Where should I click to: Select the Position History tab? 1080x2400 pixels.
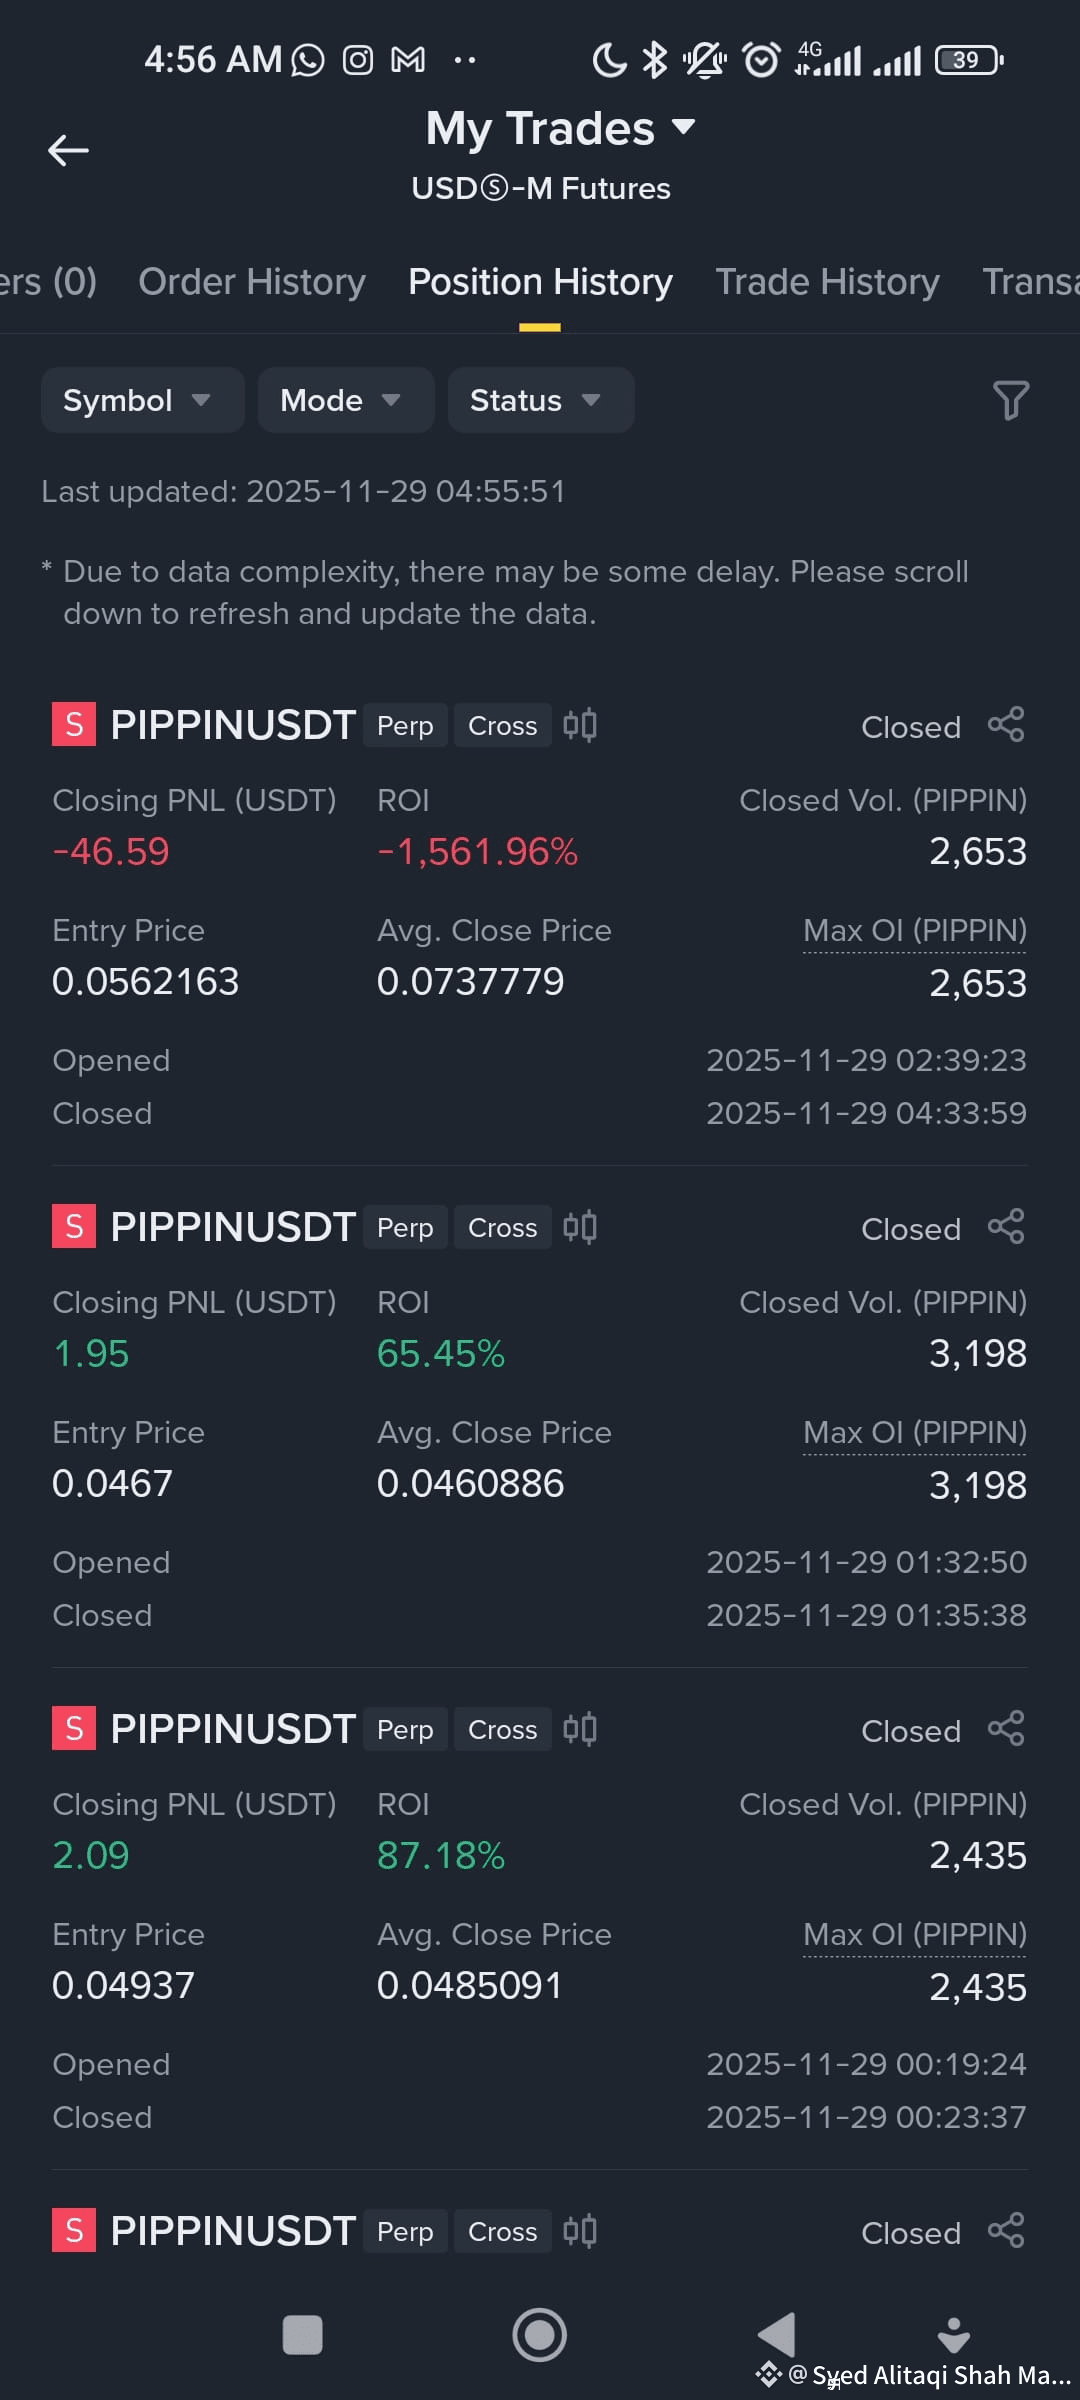coord(540,282)
